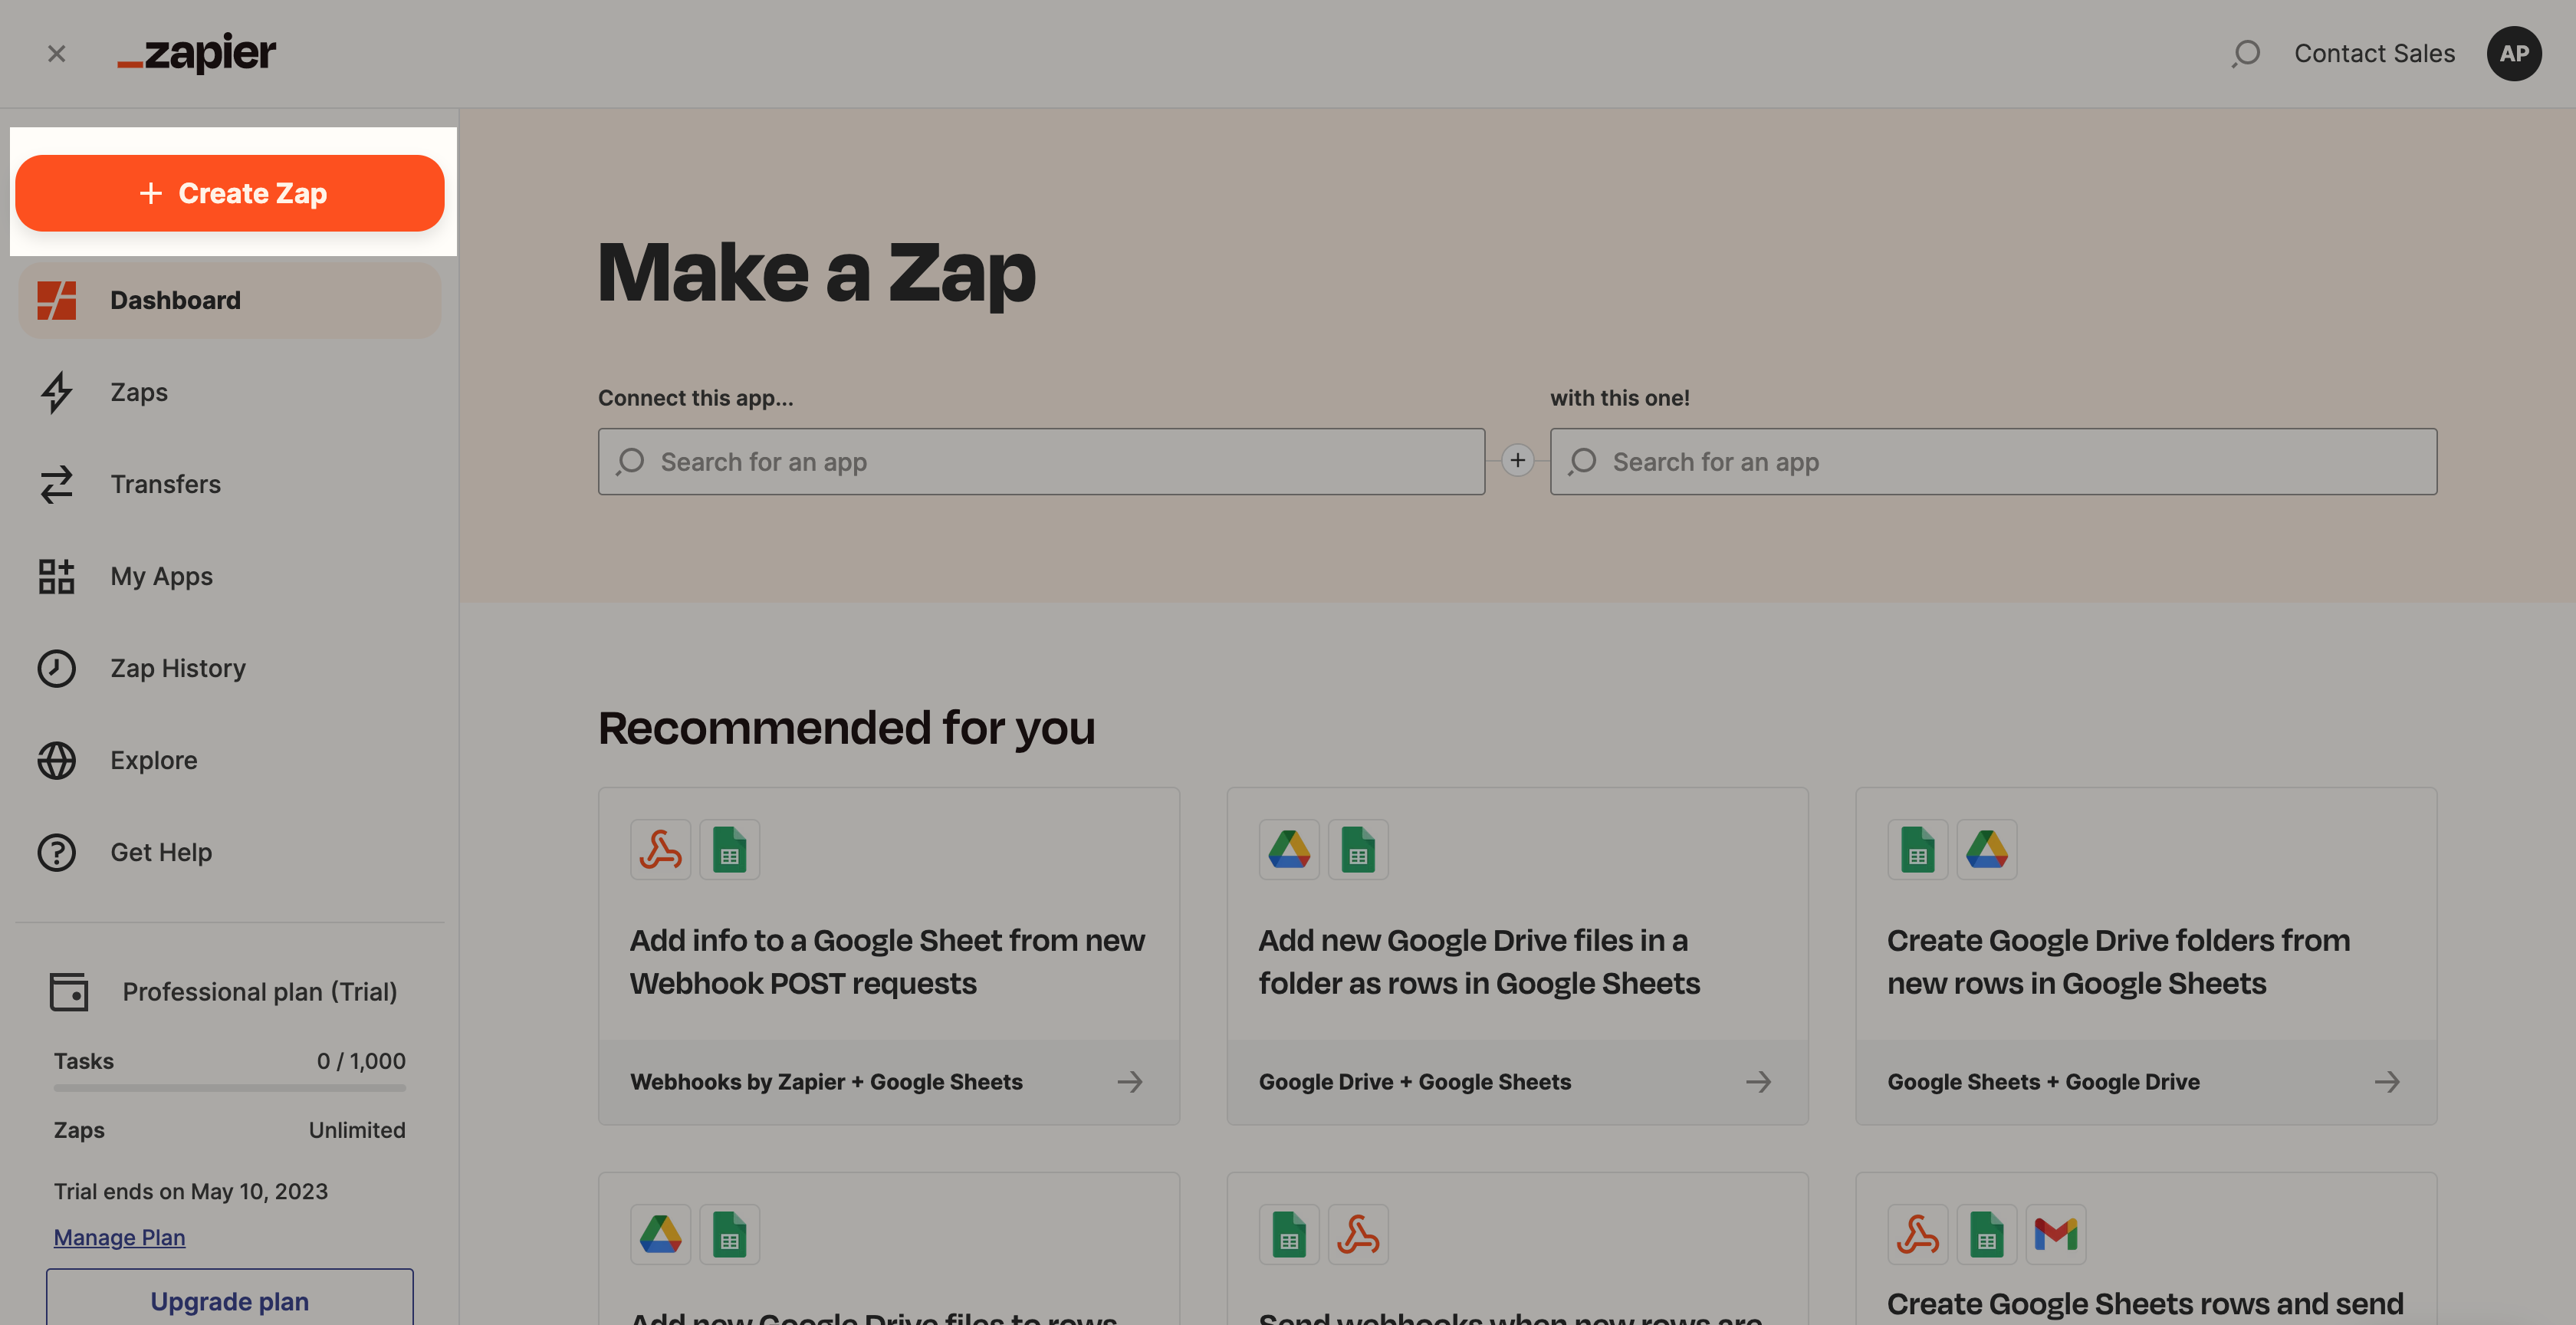2576x1325 pixels.
Task: Click the Get Help question mark icon
Action: tap(56, 852)
